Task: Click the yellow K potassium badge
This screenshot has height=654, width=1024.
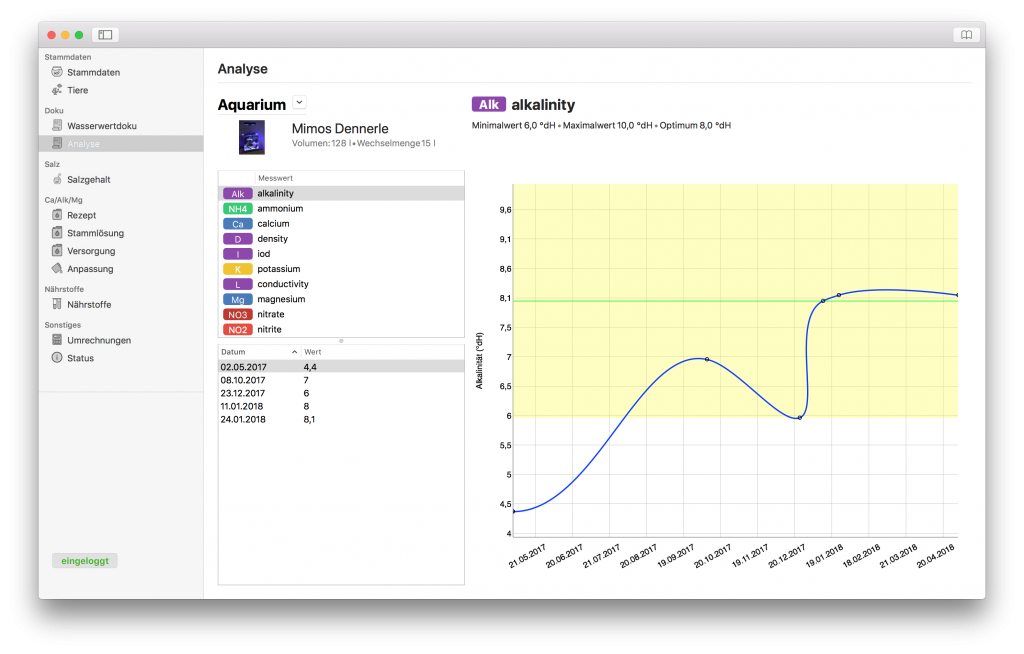Action: click(x=237, y=269)
